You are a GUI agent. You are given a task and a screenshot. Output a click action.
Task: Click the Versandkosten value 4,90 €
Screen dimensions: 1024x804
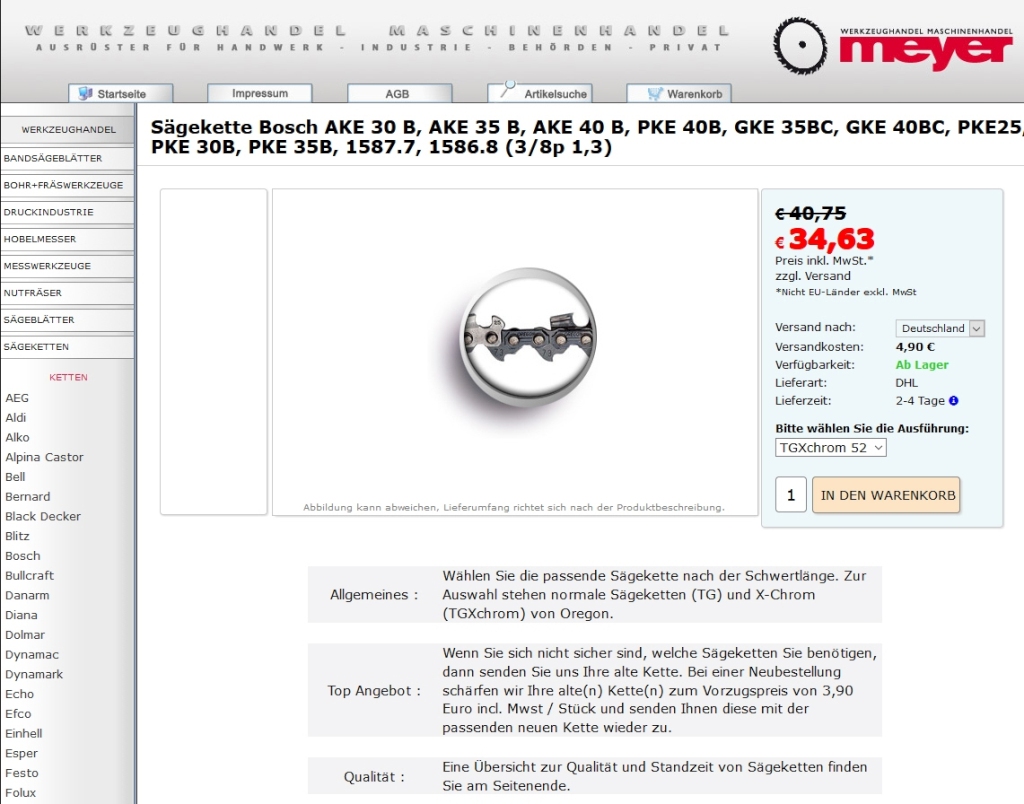(x=915, y=347)
